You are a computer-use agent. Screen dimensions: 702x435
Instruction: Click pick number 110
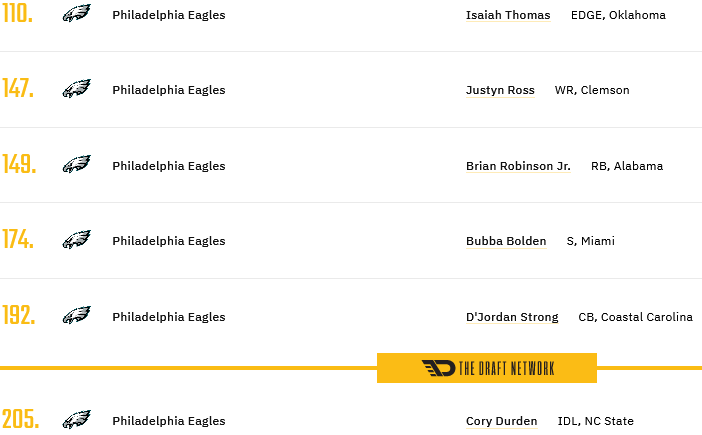click(18, 14)
